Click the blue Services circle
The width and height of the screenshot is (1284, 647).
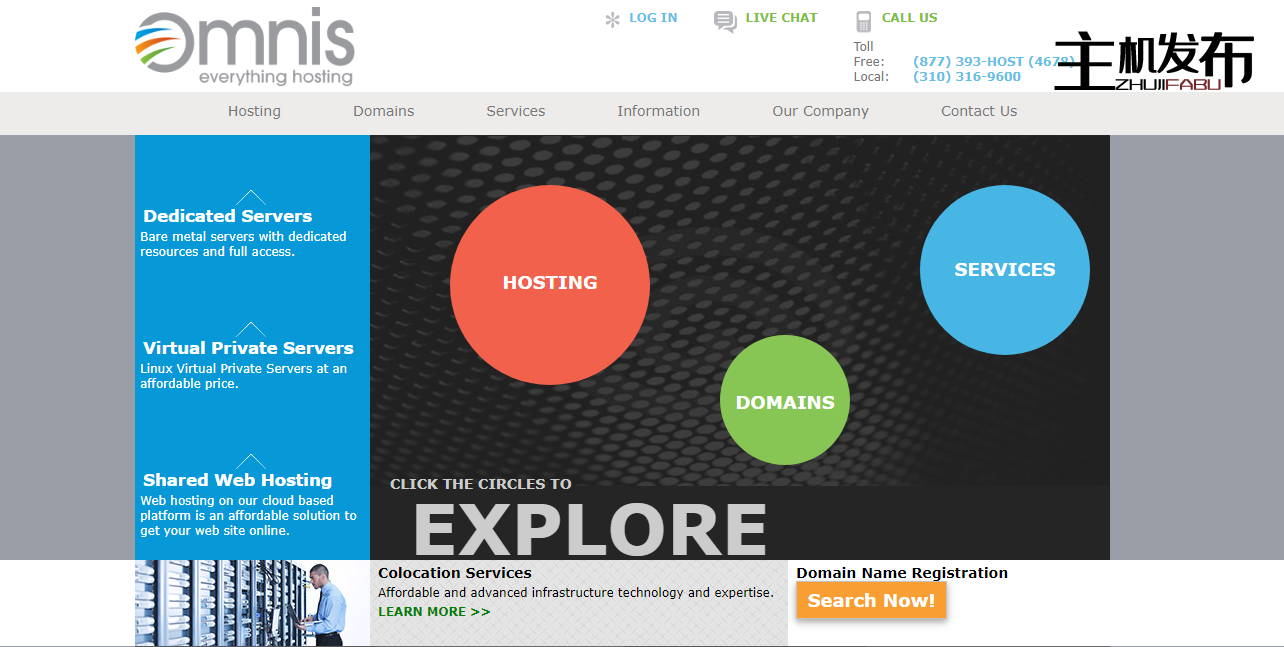point(1004,270)
